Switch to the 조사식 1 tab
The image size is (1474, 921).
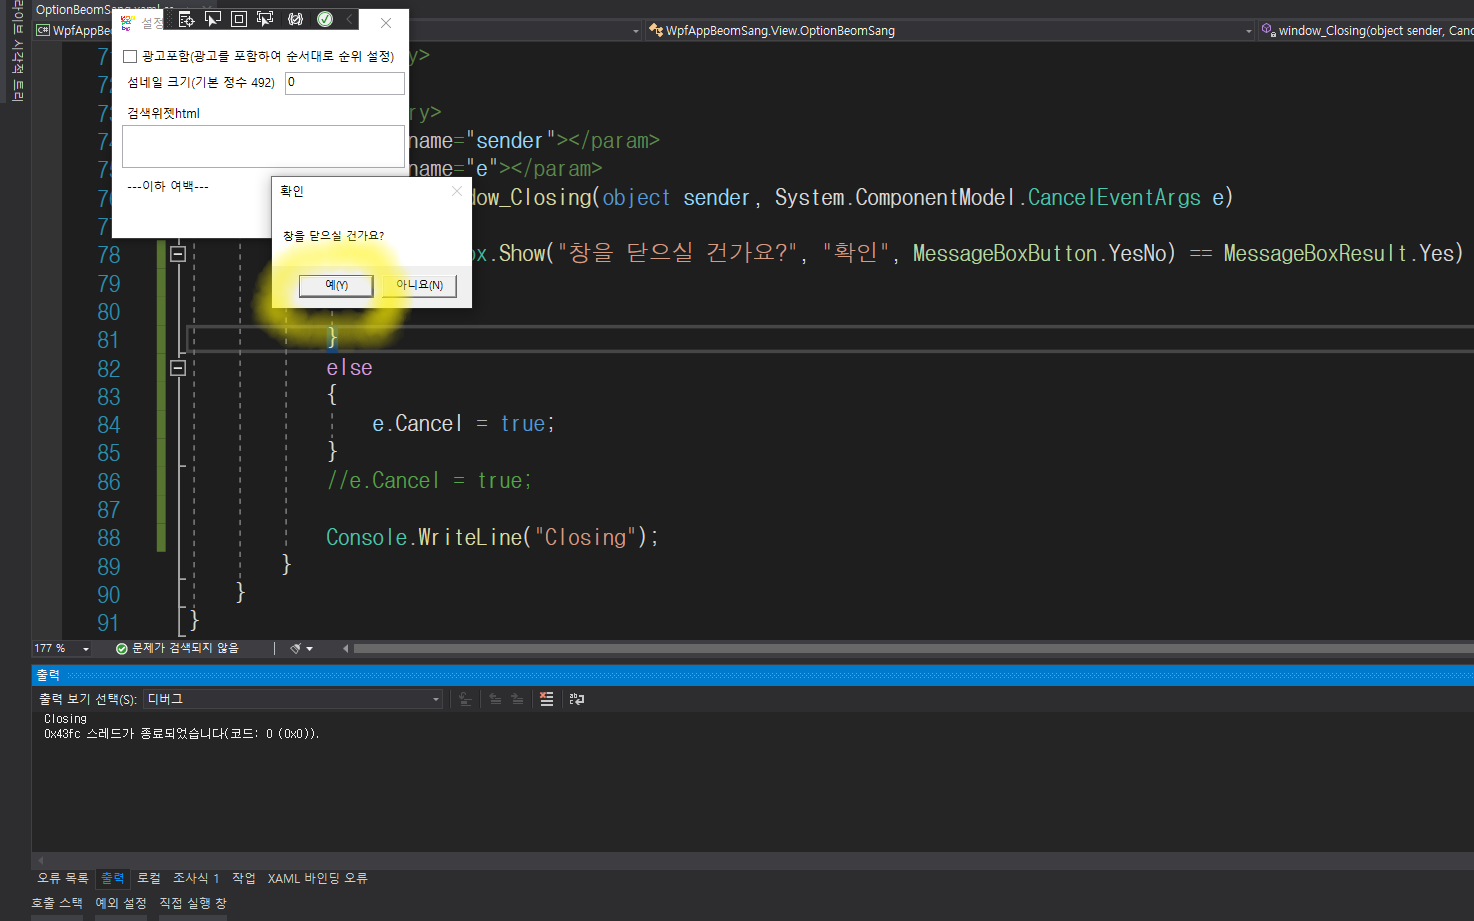pos(196,878)
